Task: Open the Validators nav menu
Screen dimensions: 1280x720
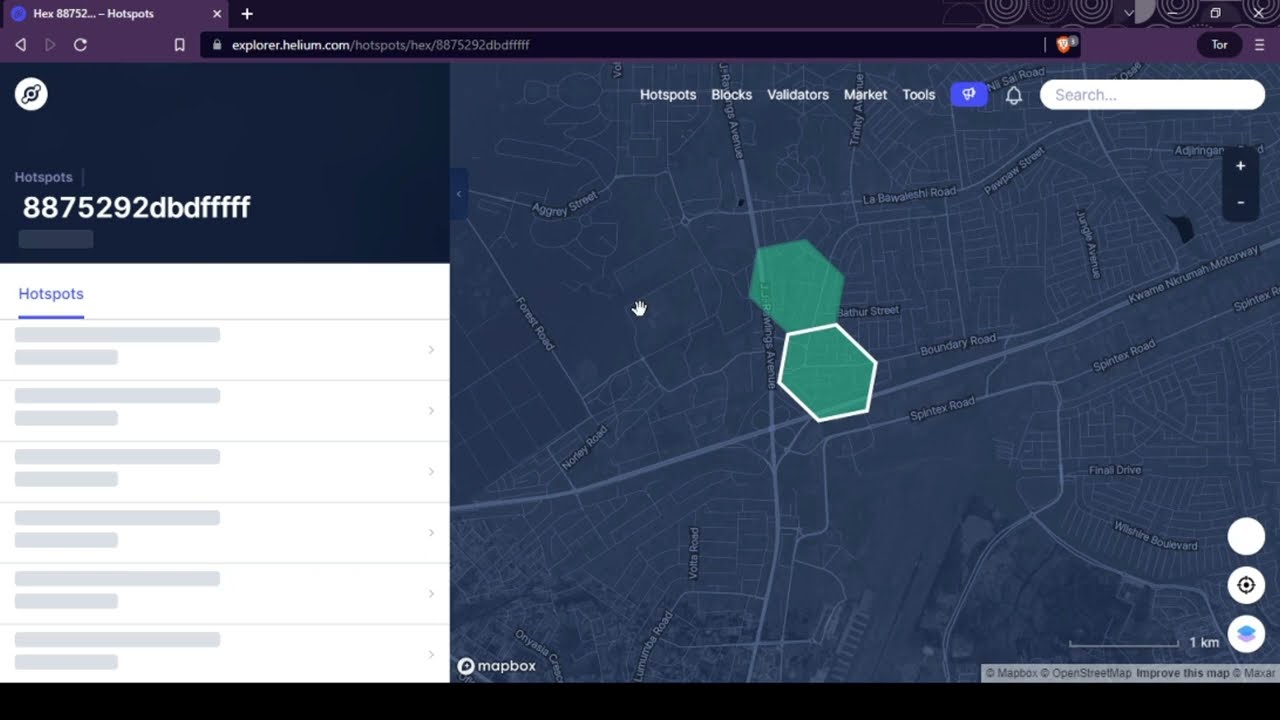Action: tap(798, 95)
